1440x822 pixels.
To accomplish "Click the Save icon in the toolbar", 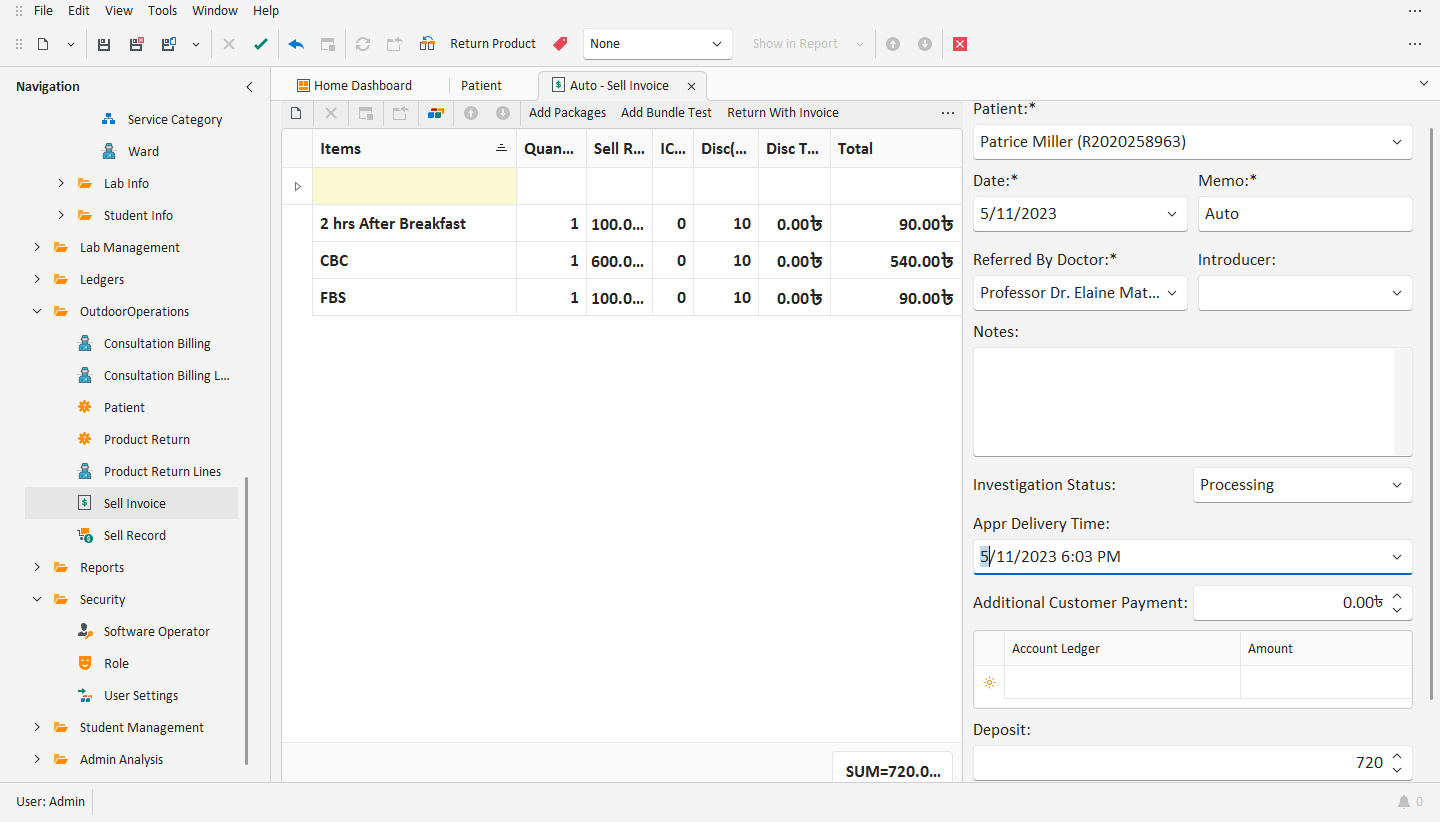I will point(104,44).
